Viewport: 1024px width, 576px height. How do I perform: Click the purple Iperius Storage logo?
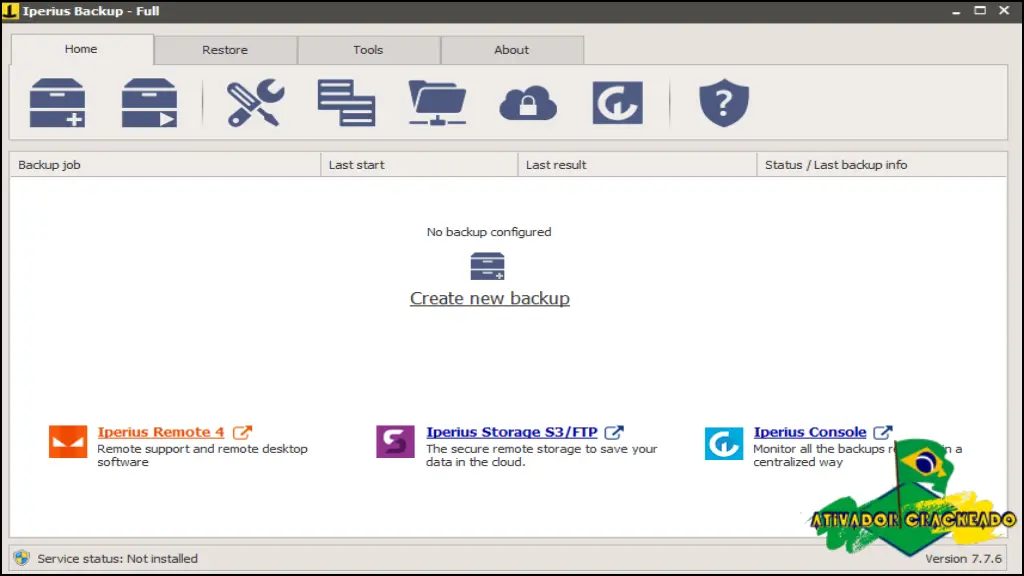[395, 441]
